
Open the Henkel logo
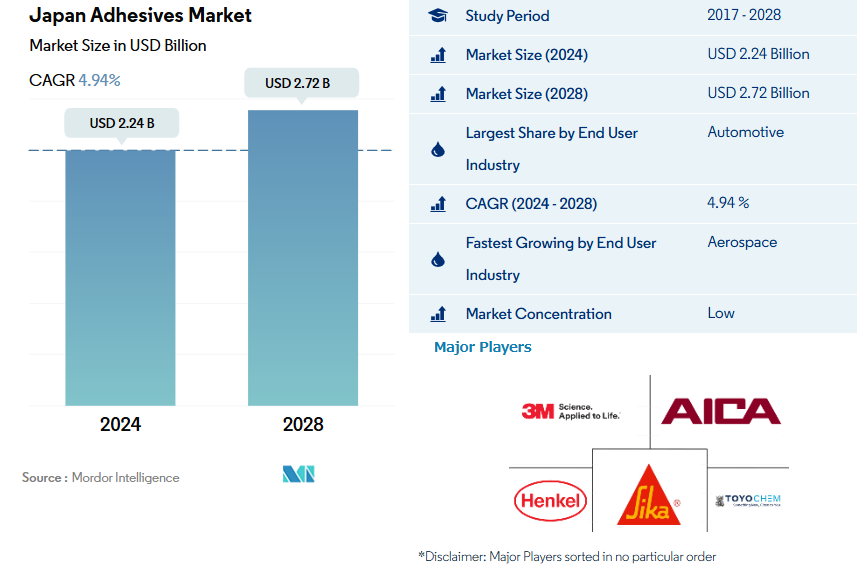click(x=549, y=500)
